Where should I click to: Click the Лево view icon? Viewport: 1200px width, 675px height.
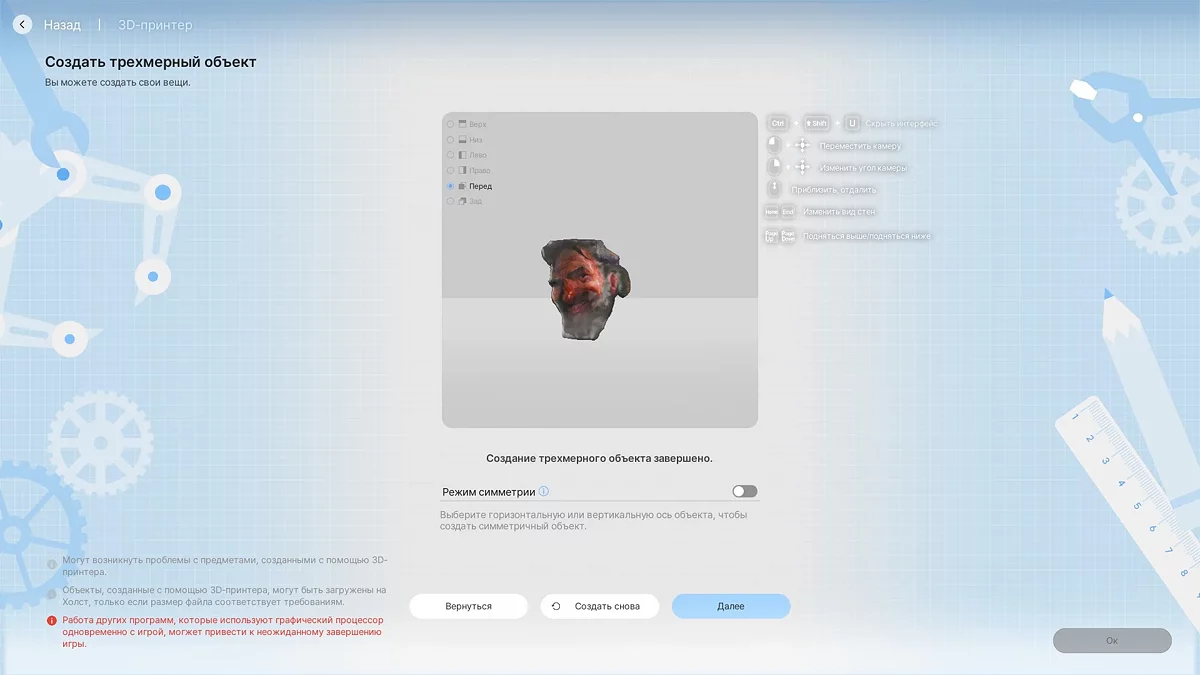[462, 155]
